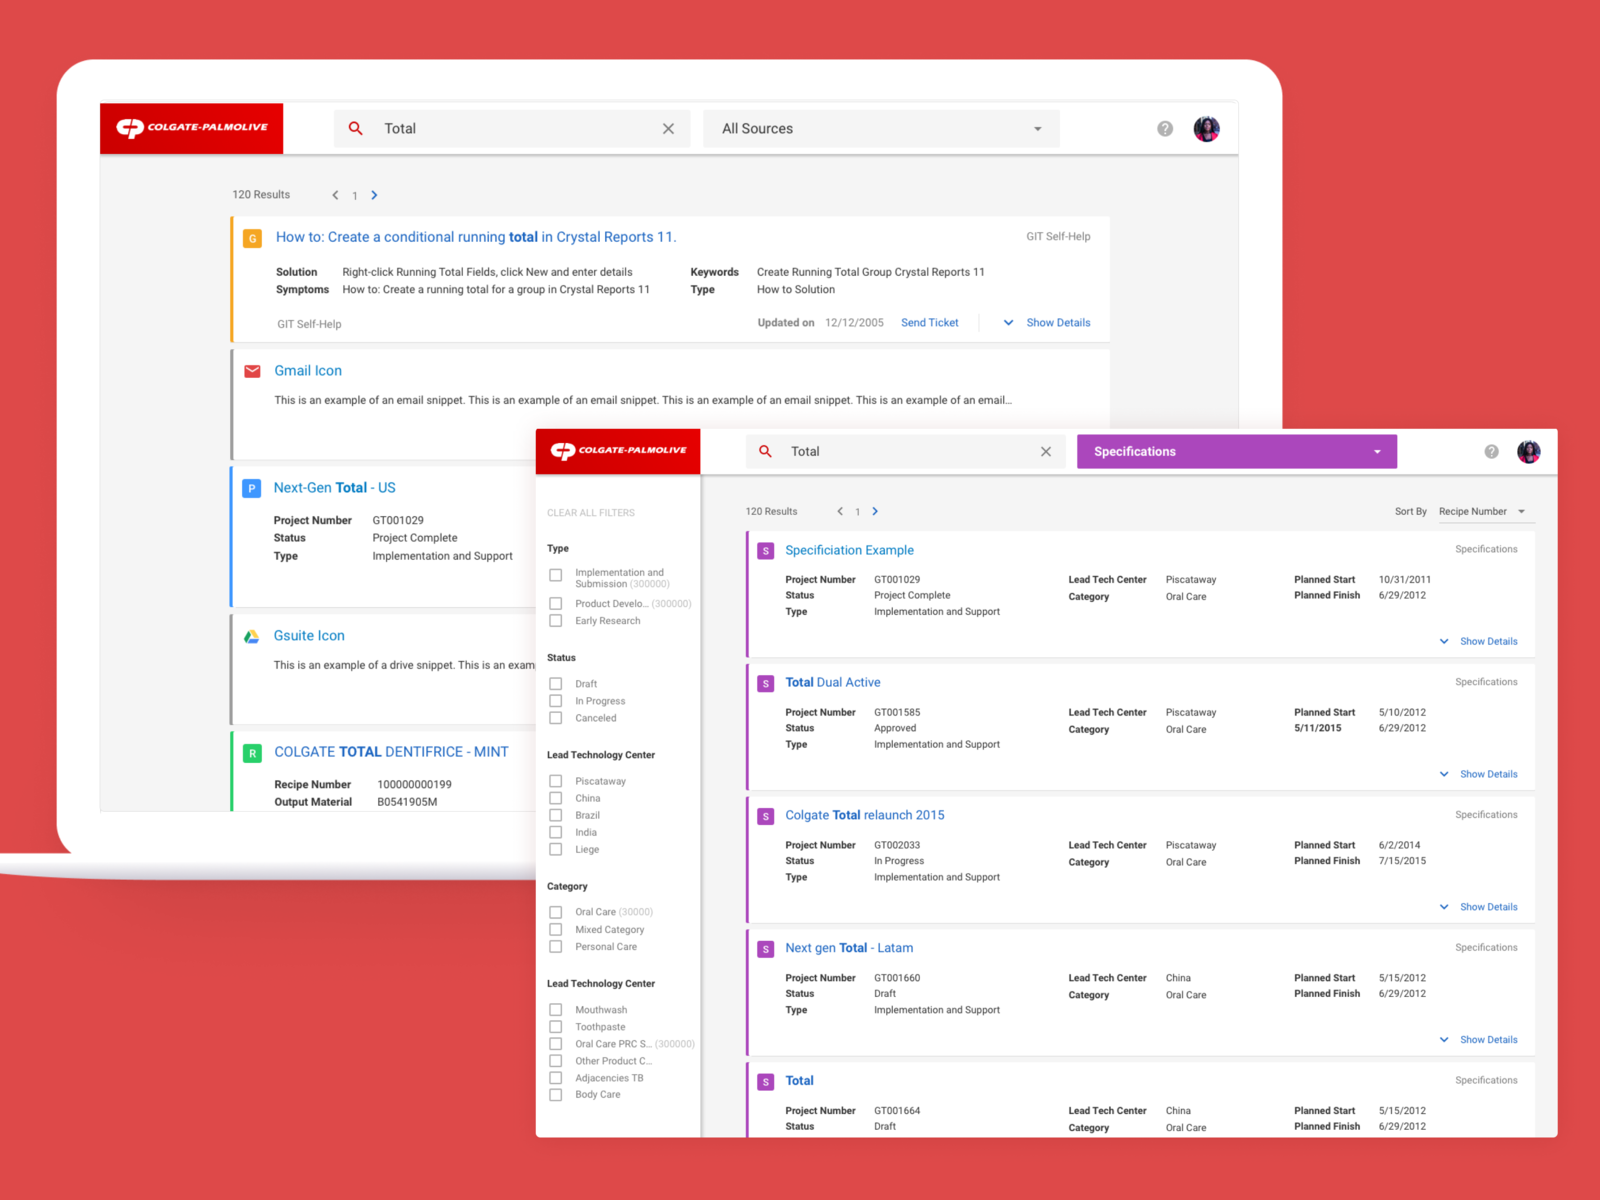Screen dimensions: 1600x1200
Task: Click the S icon beside Colgate Total relaunch 2015
Action: pos(766,816)
